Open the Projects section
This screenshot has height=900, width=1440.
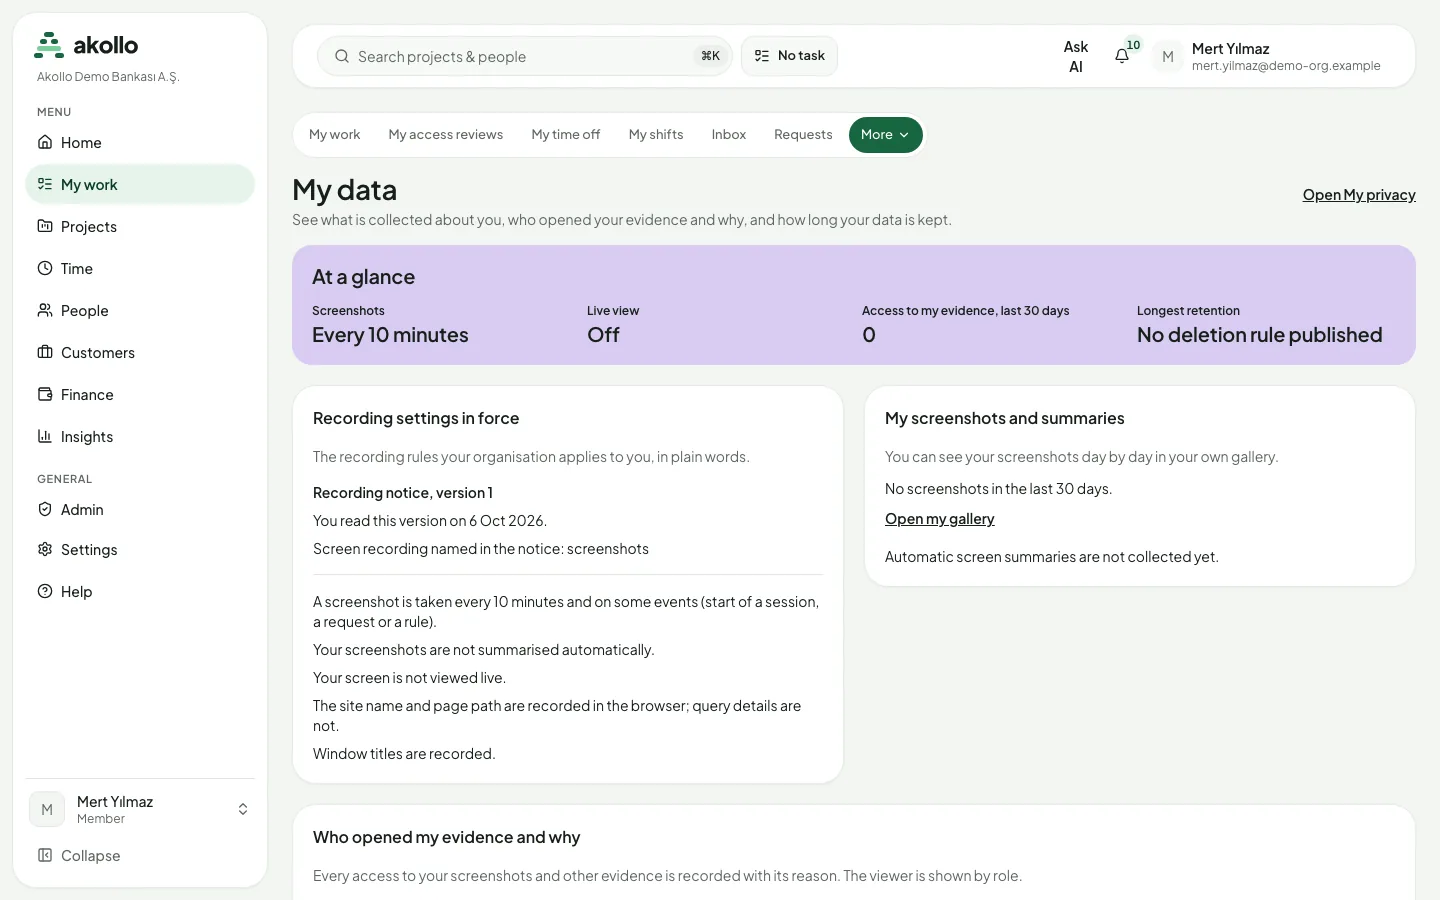[140, 227]
